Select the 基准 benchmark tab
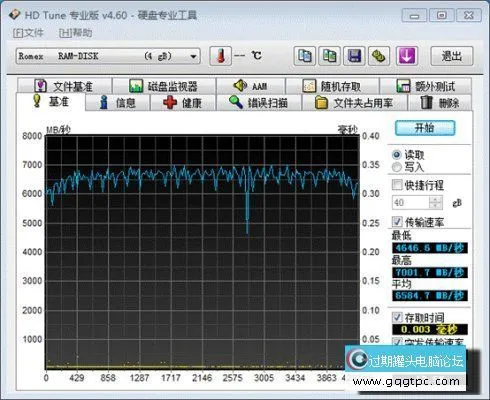 tap(51, 101)
